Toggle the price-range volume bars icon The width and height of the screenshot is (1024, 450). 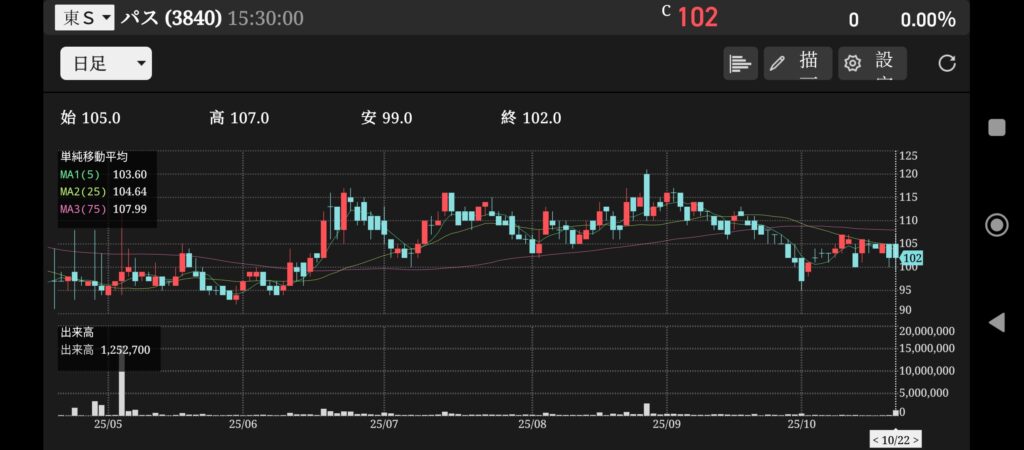(x=740, y=64)
